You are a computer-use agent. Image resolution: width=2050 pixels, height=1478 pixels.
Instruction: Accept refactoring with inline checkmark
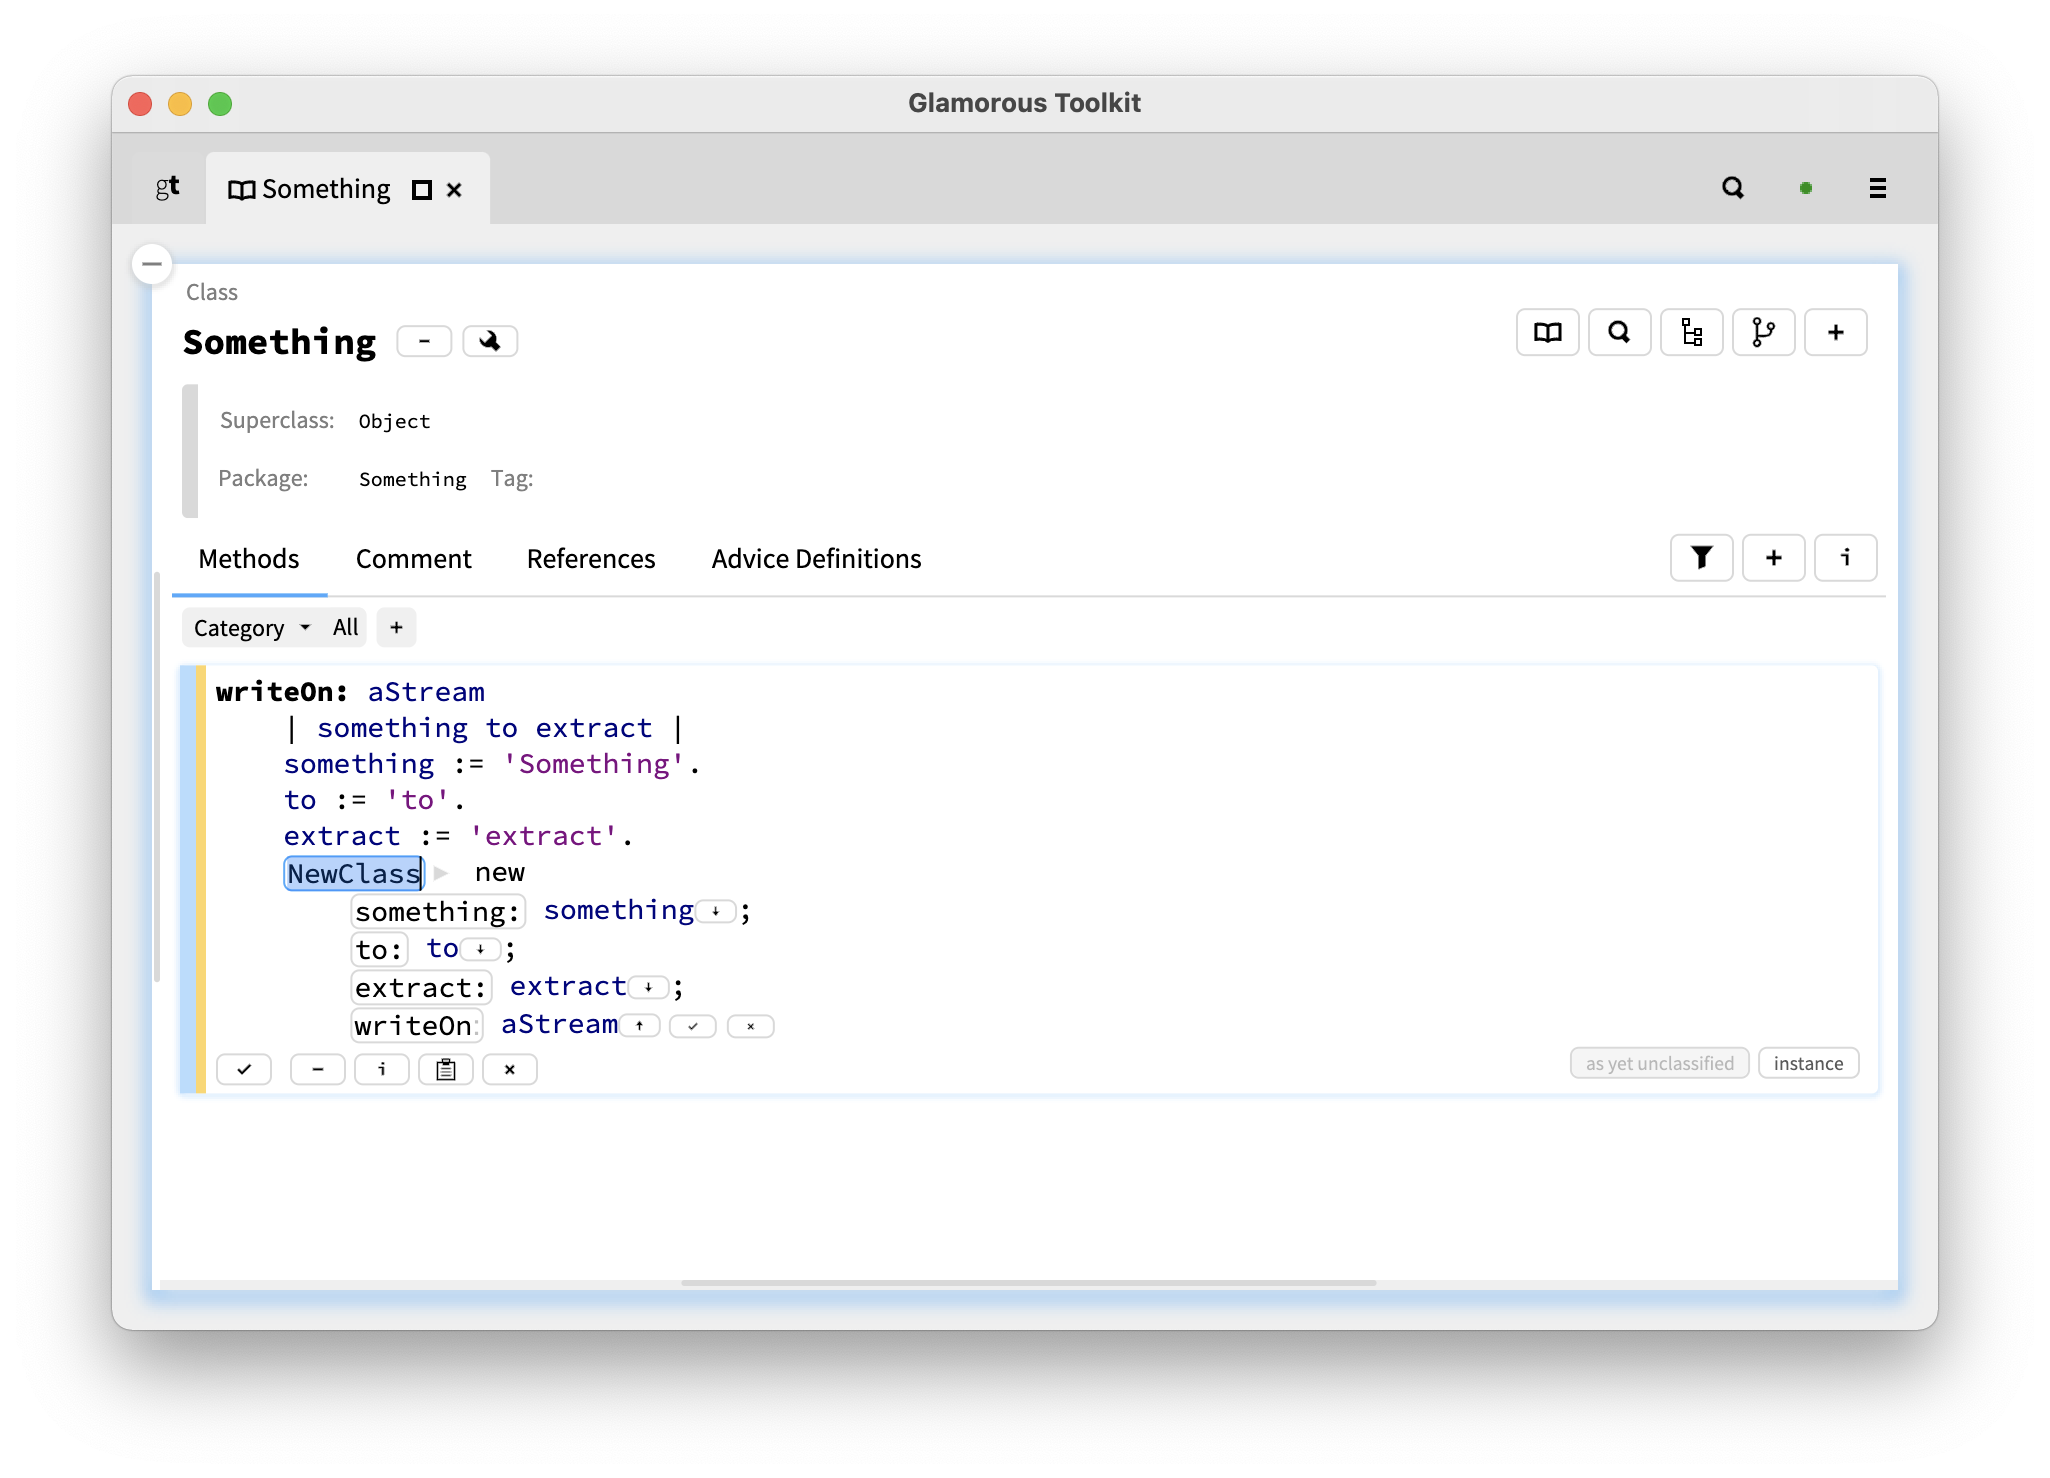(x=693, y=1026)
